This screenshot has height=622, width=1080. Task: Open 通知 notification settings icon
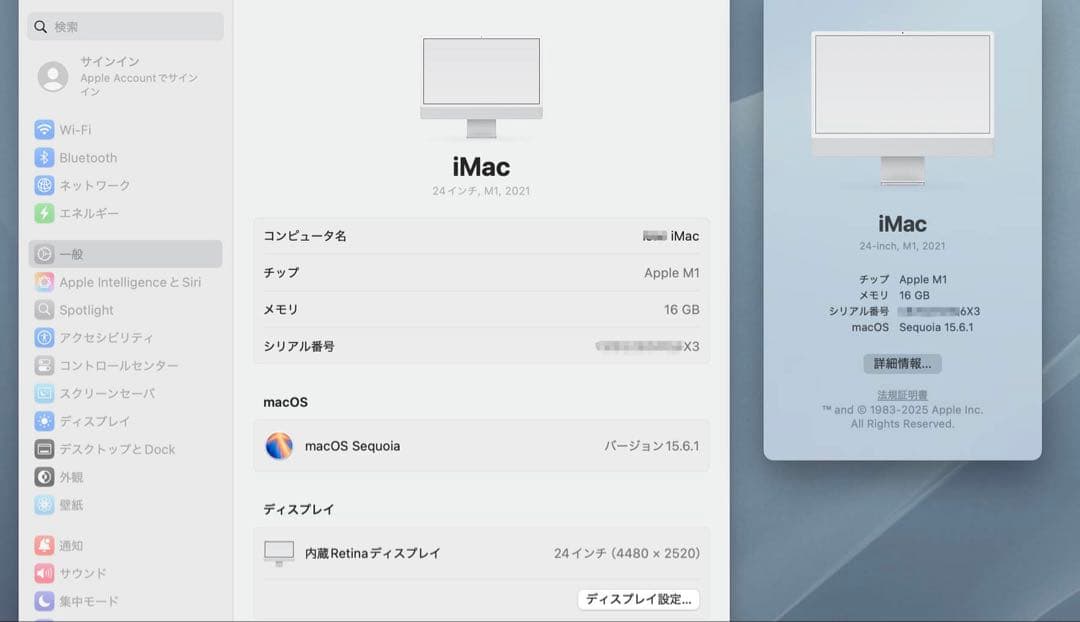tap(42, 545)
